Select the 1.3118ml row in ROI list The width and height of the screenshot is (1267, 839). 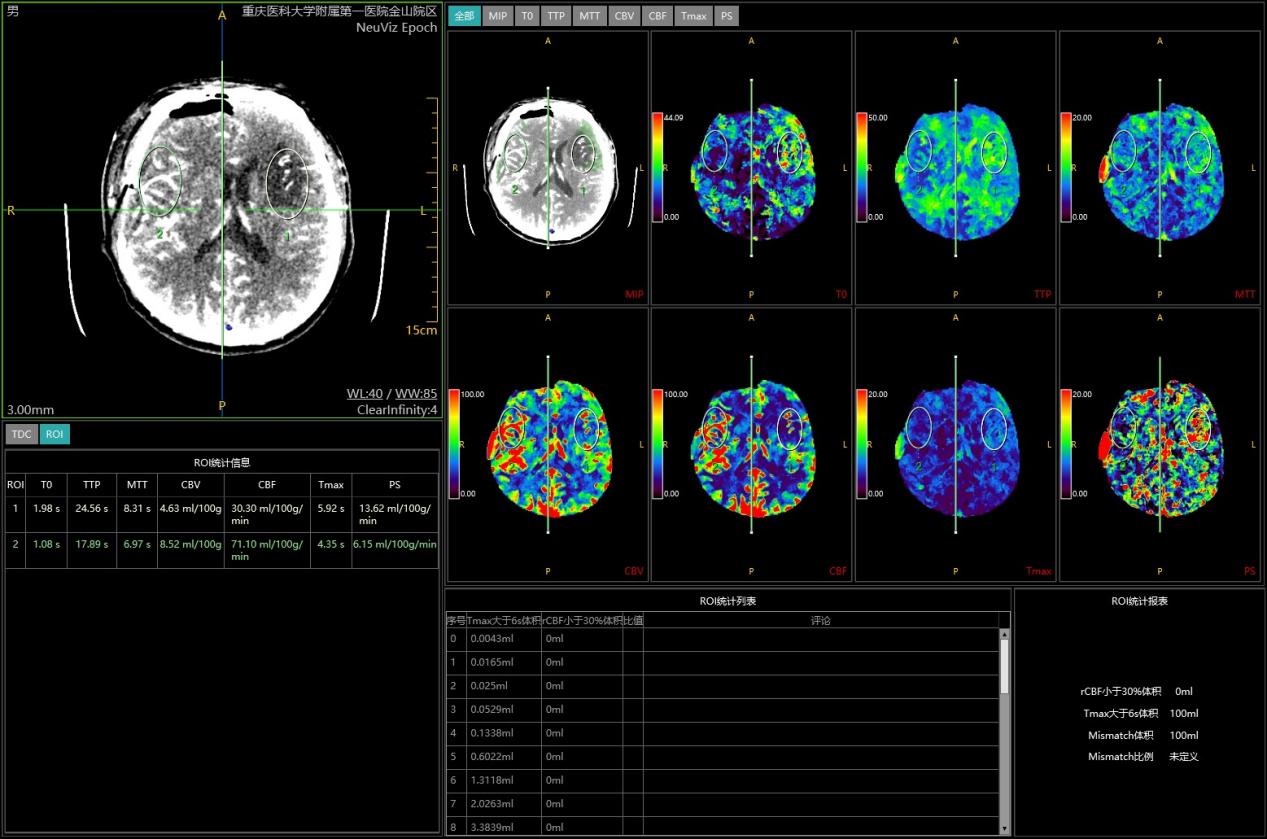[x=722, y=779]
